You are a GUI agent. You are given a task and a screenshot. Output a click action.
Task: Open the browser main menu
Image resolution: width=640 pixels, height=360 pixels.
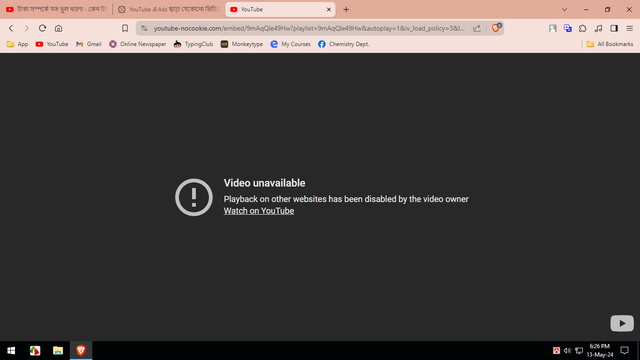coord(629,28)
